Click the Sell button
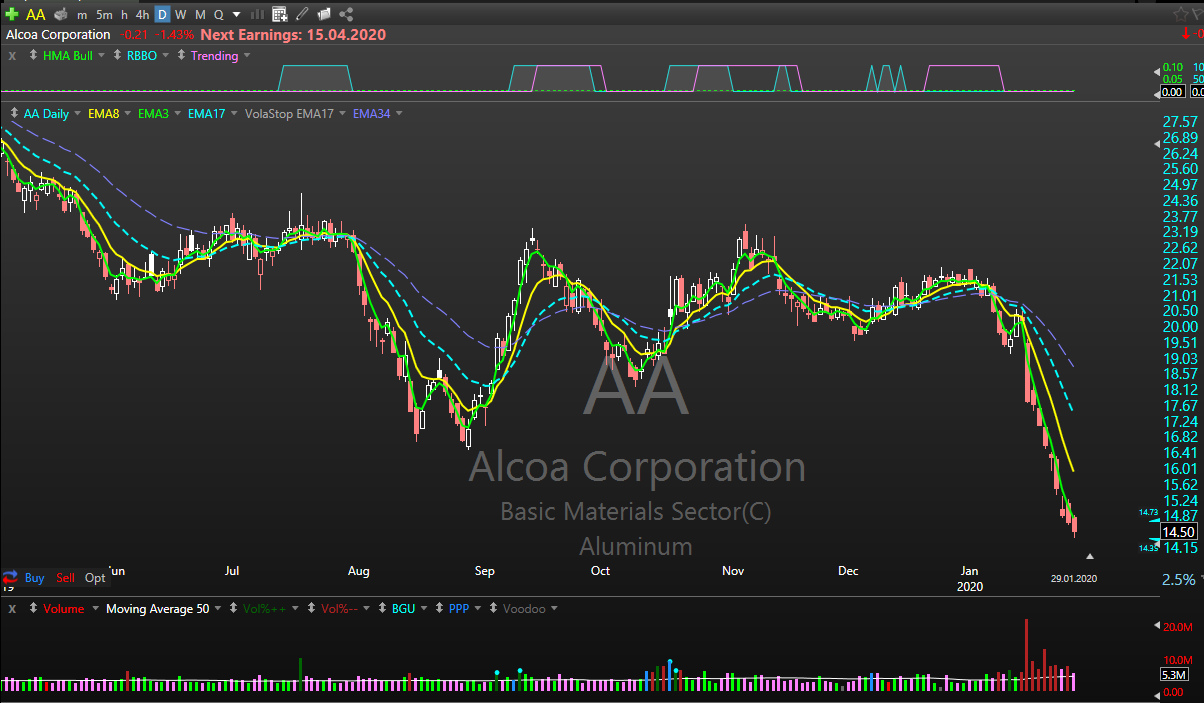 click(x=65, y=577)
